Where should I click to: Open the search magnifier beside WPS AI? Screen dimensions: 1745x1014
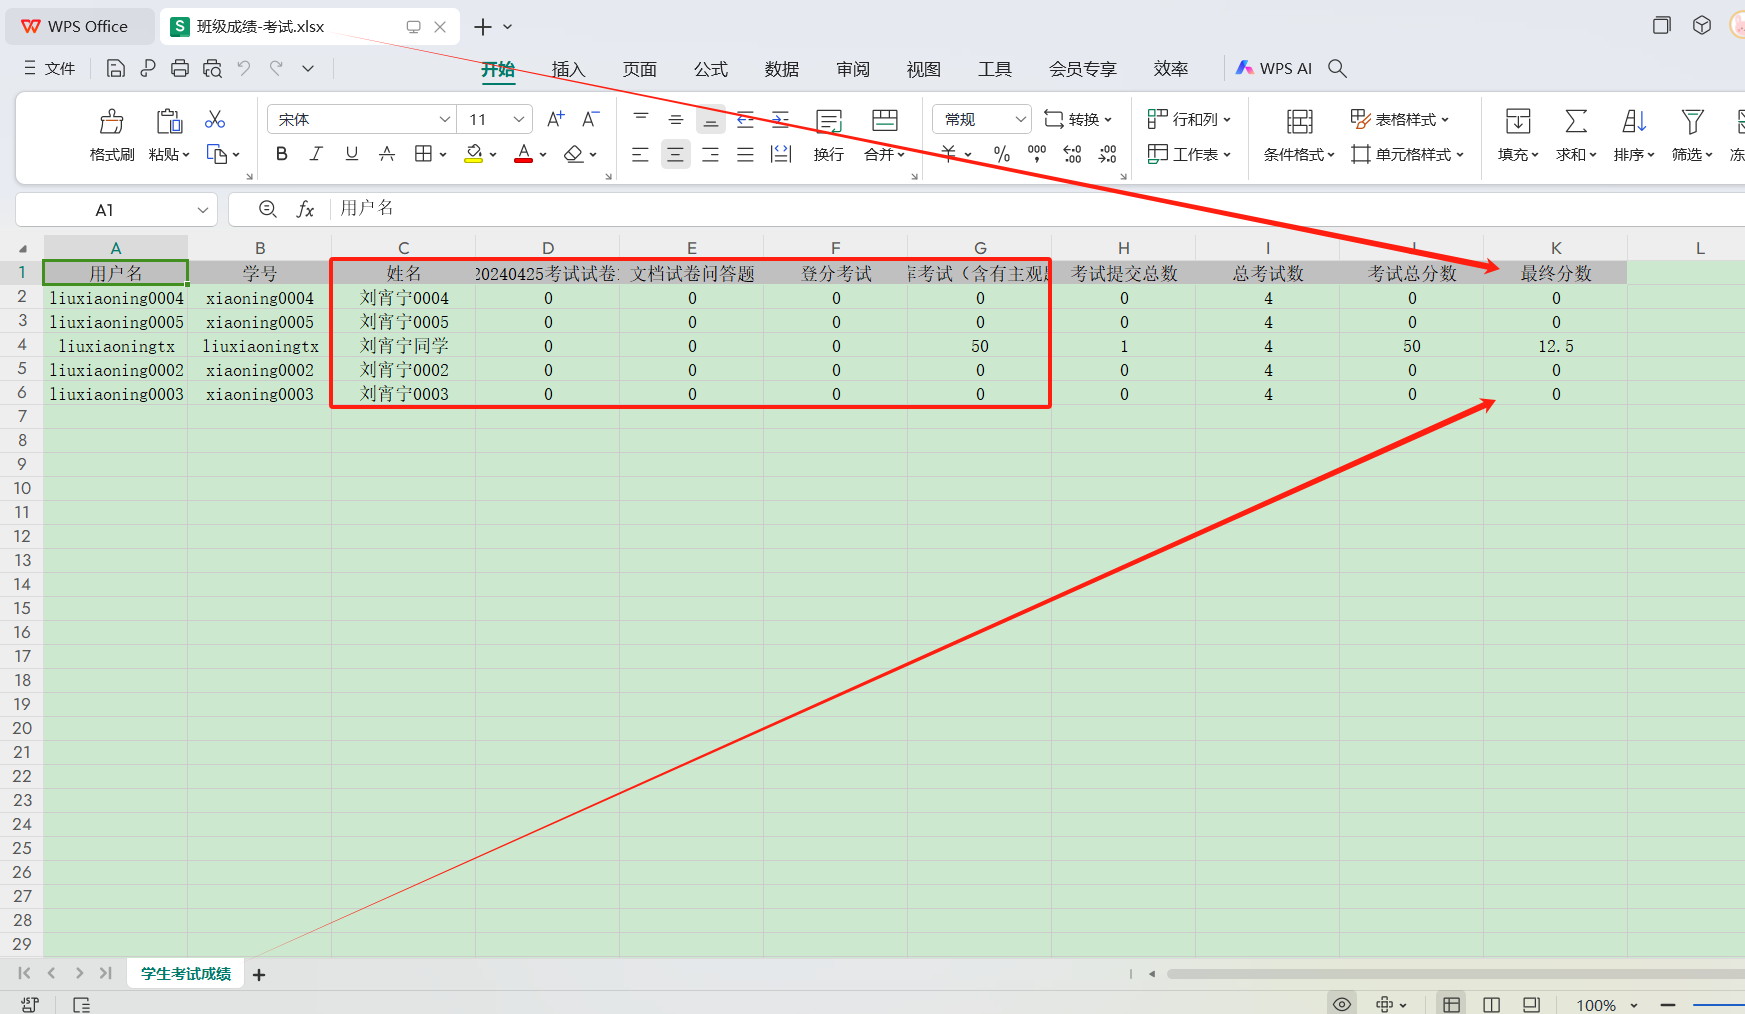(1337, 68)
